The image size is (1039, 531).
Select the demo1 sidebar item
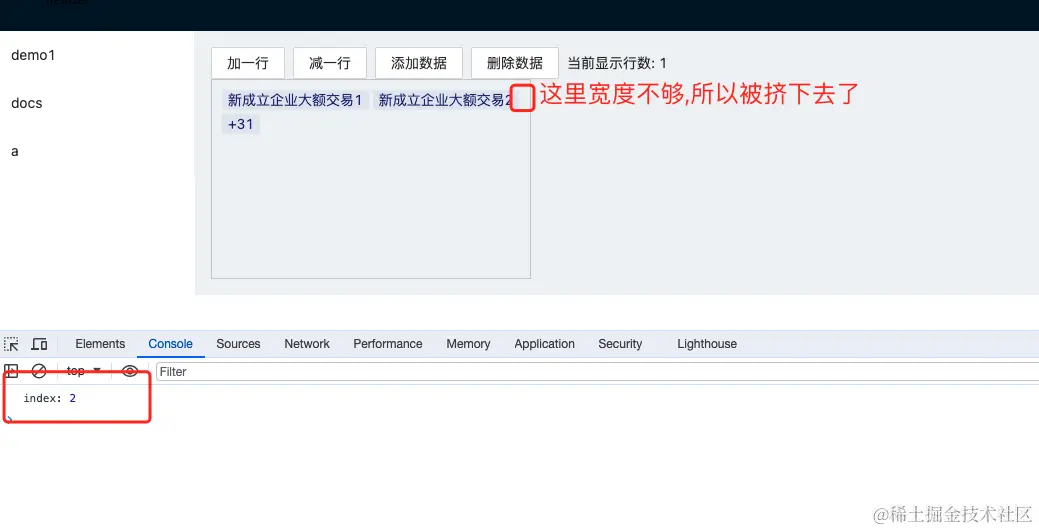(x=33, y=55)
